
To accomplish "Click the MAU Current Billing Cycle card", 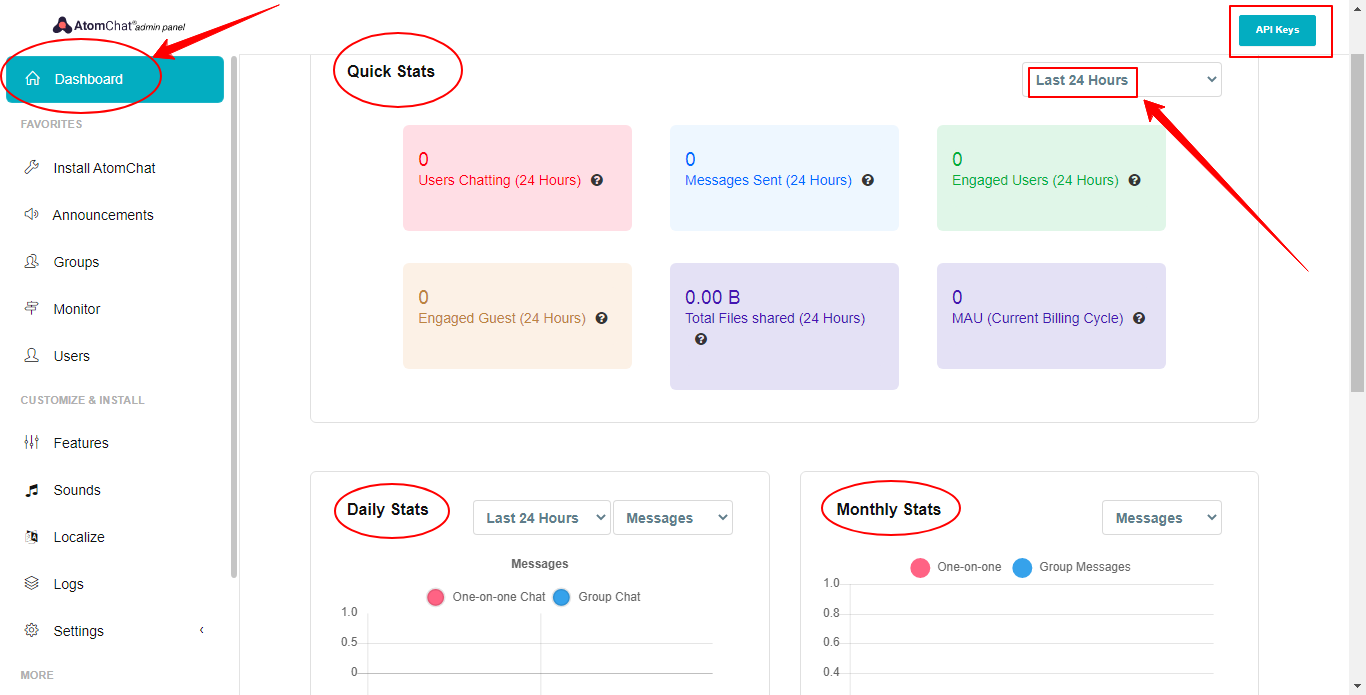I will pyautogui.click(x=1051, y=316).
